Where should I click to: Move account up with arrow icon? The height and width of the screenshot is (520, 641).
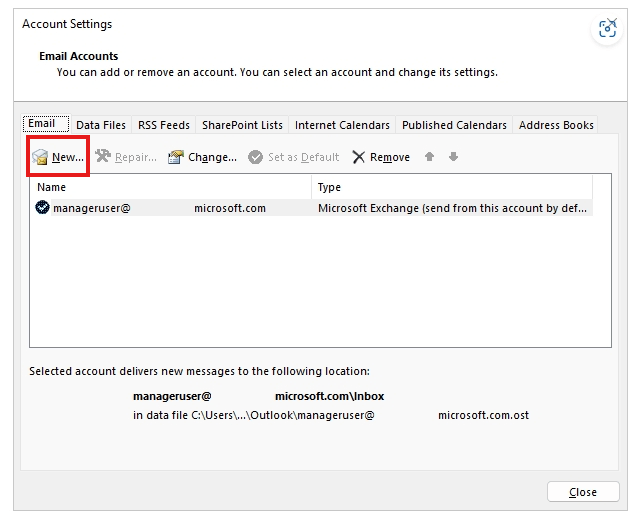point(429,157)
